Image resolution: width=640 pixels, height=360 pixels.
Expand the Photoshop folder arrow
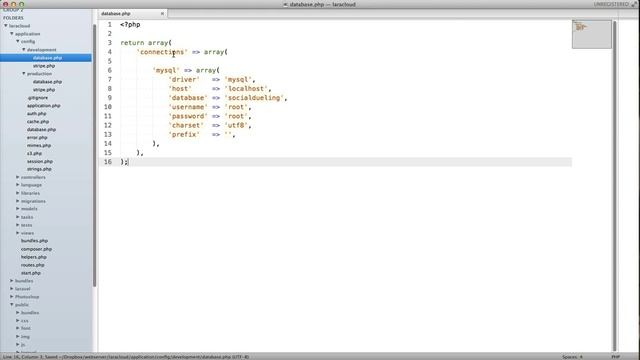coord(12,297)
